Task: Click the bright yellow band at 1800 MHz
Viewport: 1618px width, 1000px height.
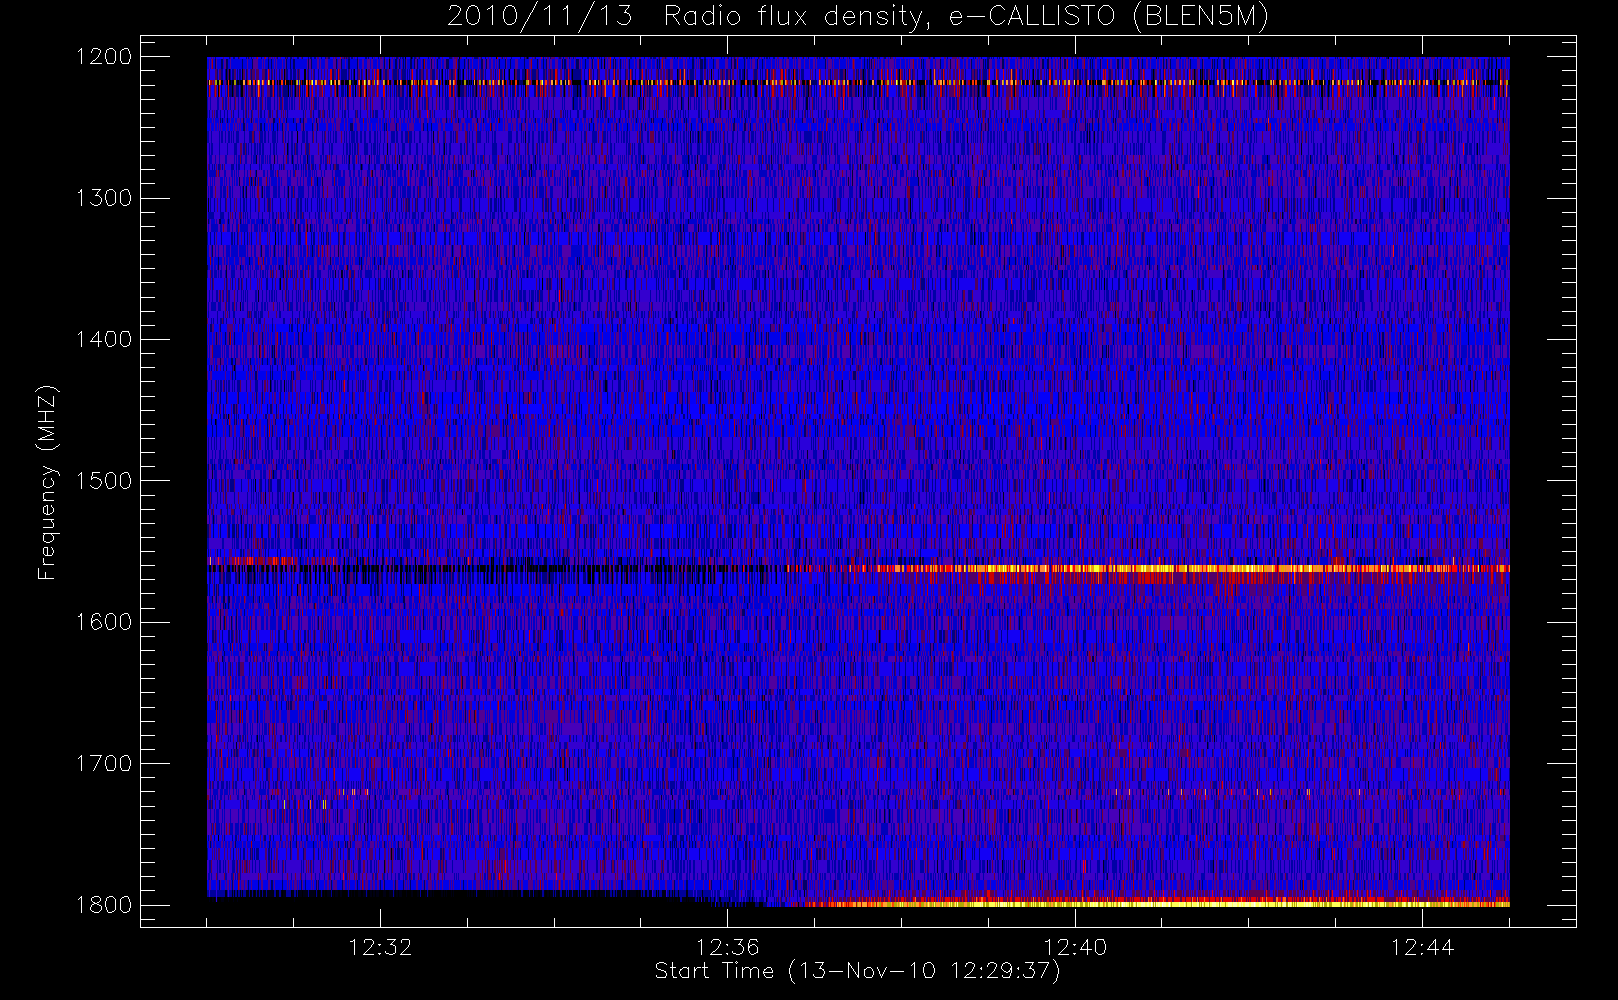Action: click(x=1160, y=903)
